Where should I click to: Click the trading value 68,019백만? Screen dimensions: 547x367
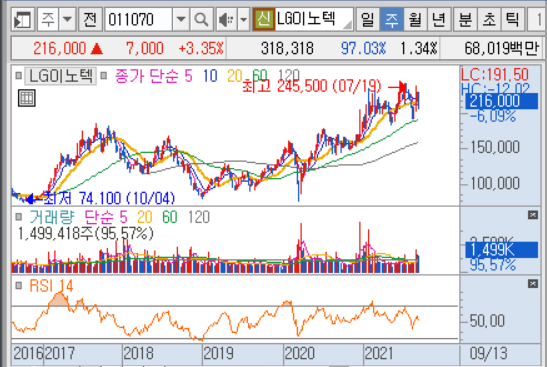pyautogui.click(x=501, y=48)
